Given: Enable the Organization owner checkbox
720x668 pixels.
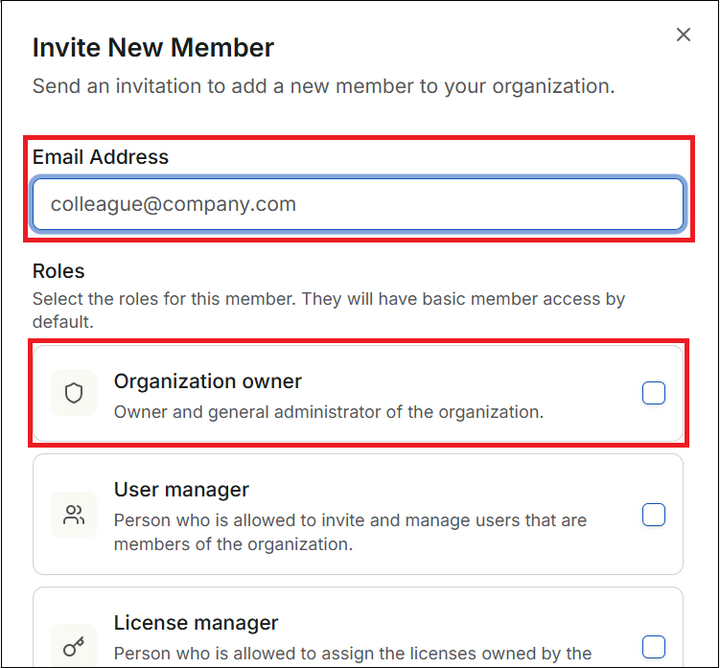Looking at the screenshot, I should [653, 393].
